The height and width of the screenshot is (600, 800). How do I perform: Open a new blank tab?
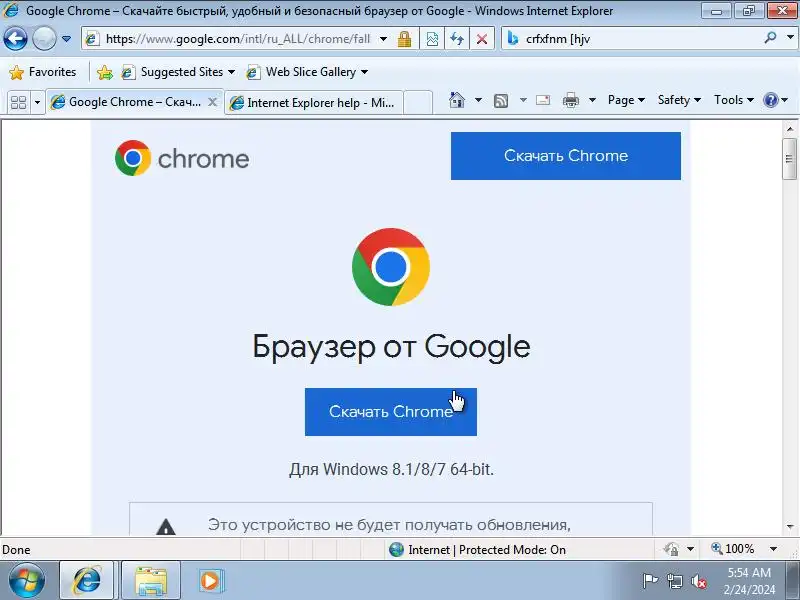[x=418, y=103]
